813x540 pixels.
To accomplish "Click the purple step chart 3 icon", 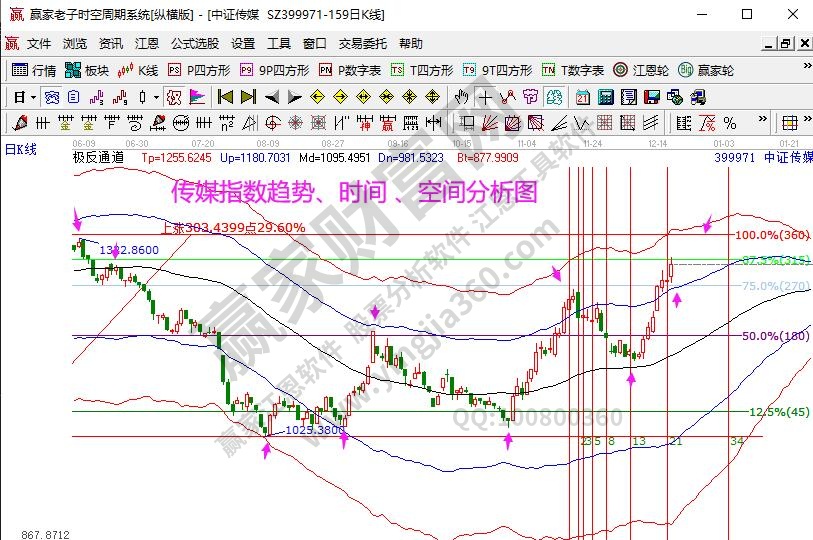I will coord(96,97).
